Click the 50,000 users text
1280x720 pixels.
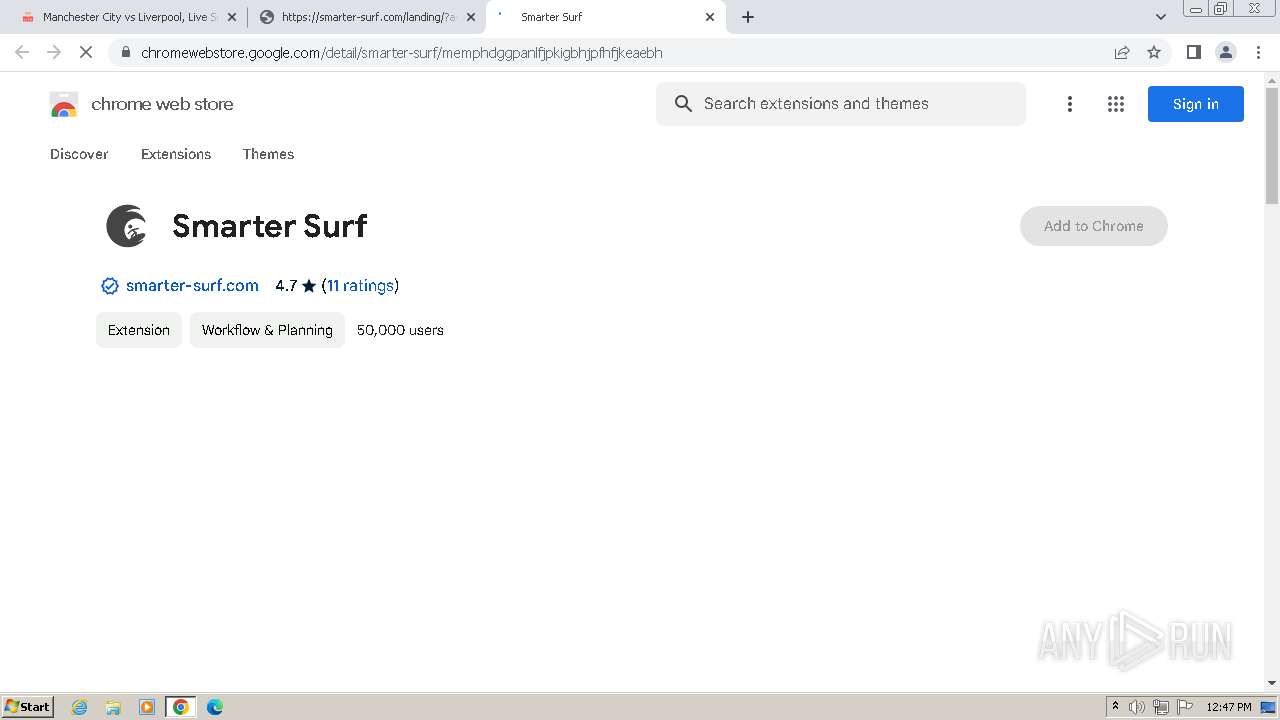point(400,330)
